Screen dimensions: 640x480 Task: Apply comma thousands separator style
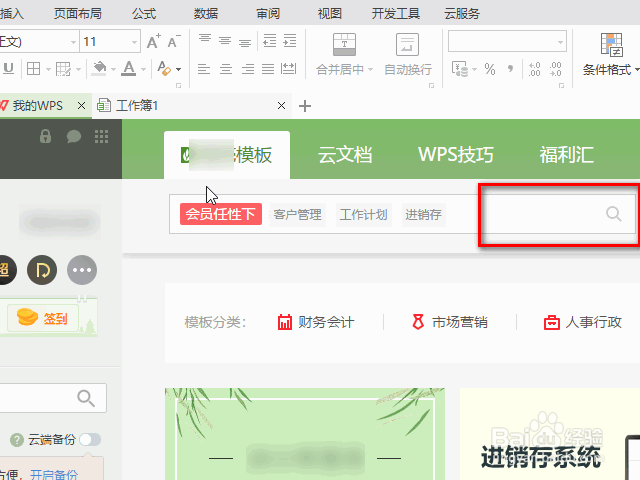pyautogui.click(x=510, y=69)
